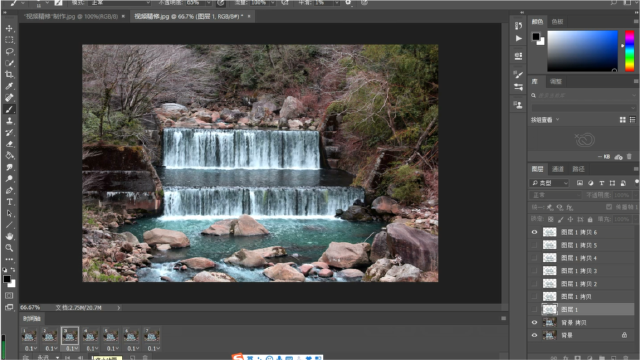Switch to the 通道 channels tab
This screenshot has height=360, width=640.
tap(558, 169)
